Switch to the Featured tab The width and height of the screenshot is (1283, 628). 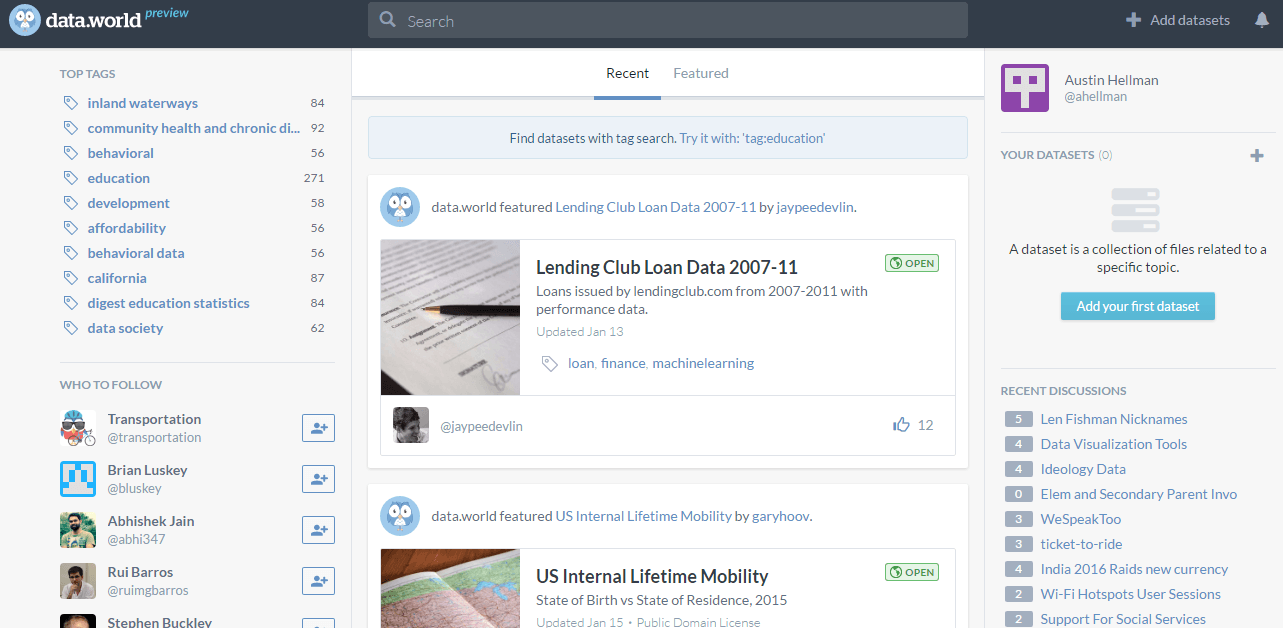(x=700, y=73)
